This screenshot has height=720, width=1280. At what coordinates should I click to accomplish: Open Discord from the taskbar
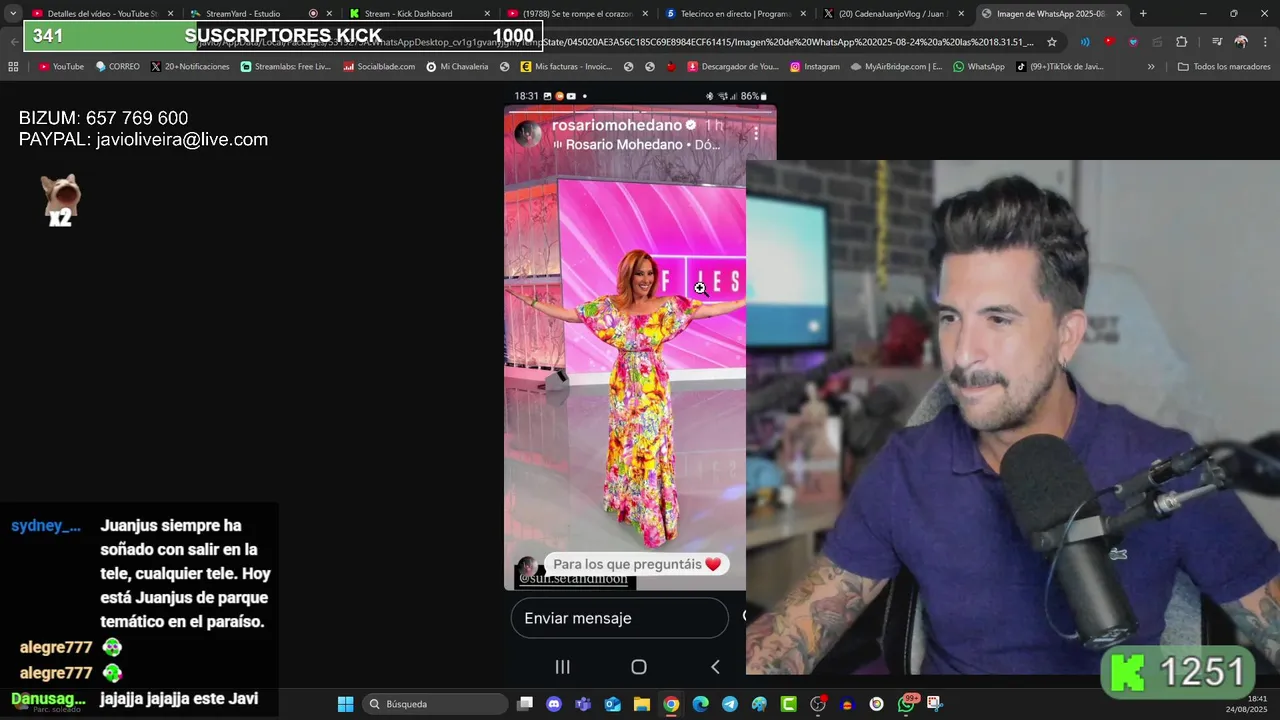(554, 704)
